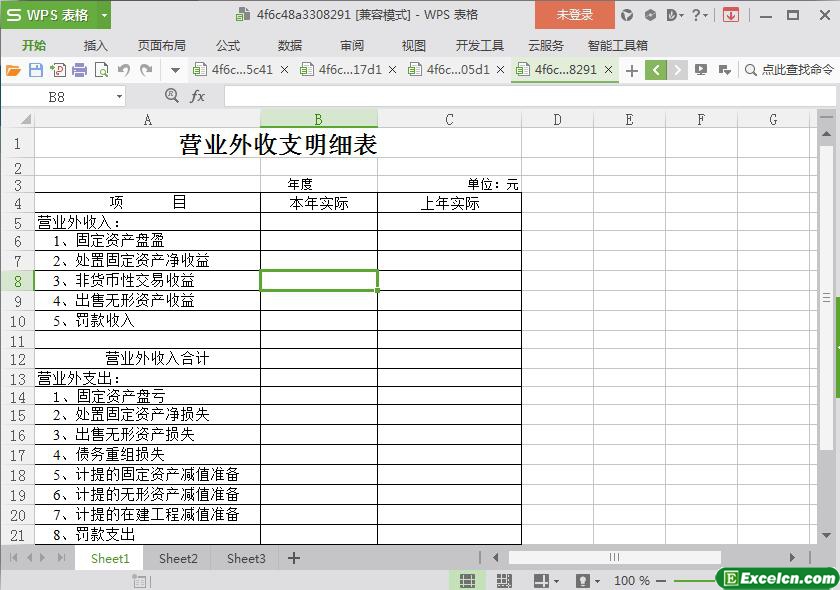
Task: Click the Save icon in quick toolbar
Action: tap(35, 70)
